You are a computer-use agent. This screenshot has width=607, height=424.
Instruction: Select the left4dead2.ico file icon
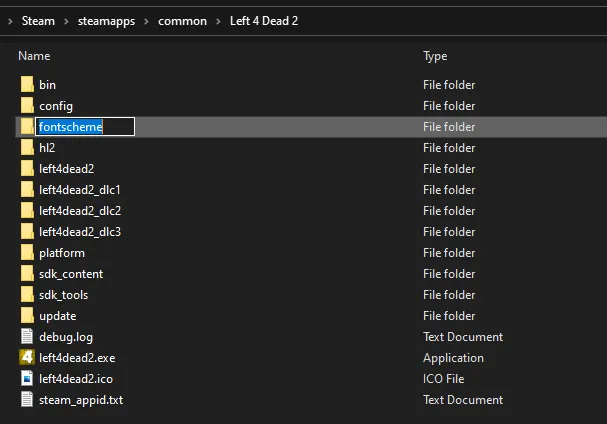[27, 379]
